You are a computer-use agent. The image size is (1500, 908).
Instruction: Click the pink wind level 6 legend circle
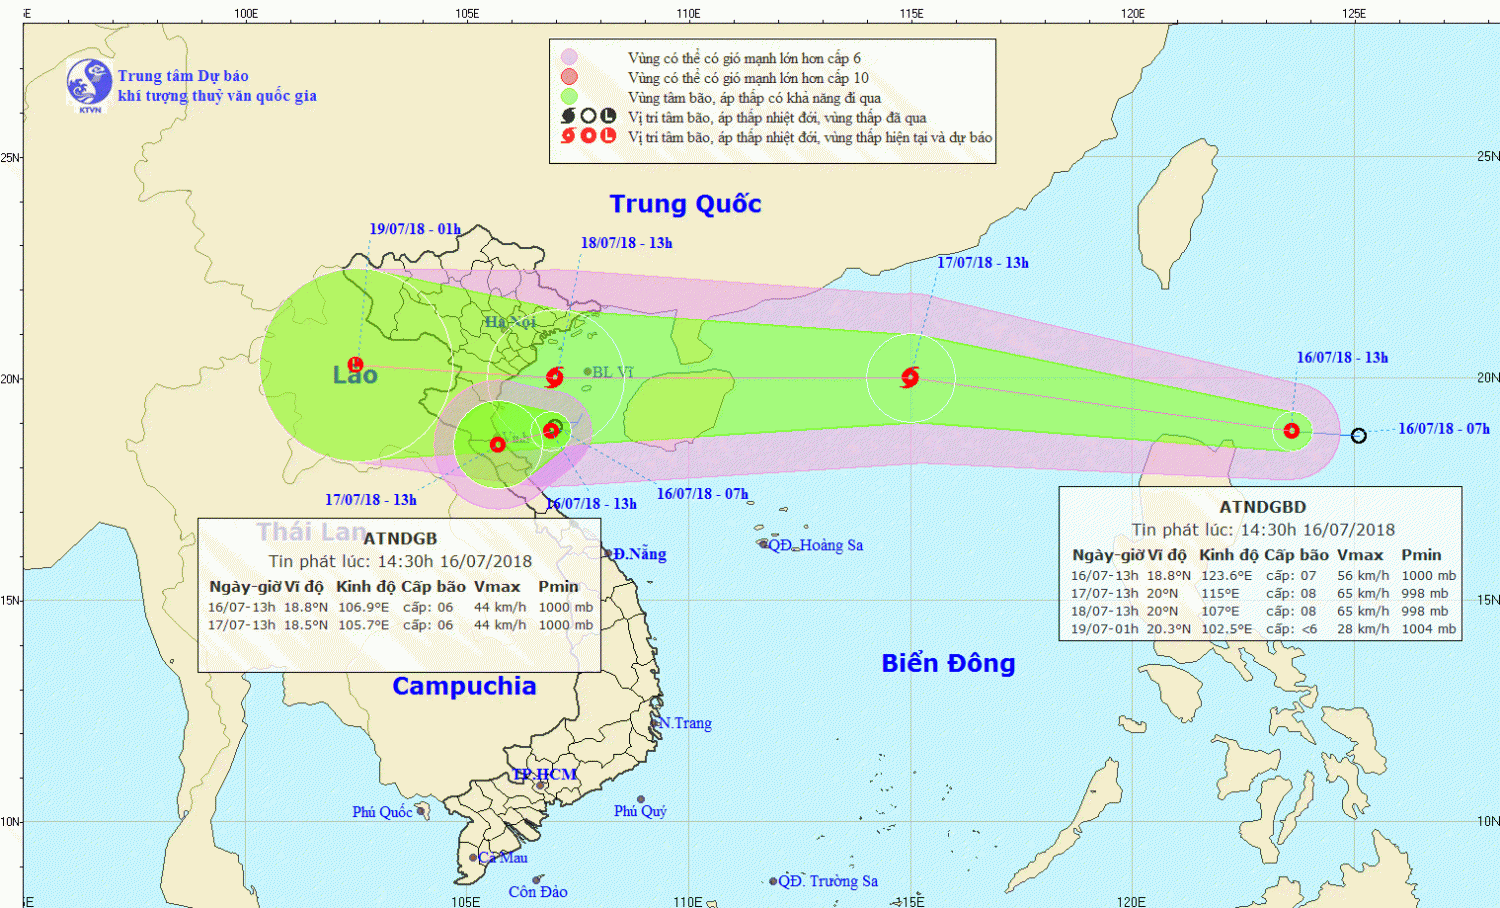click(569, 58)
